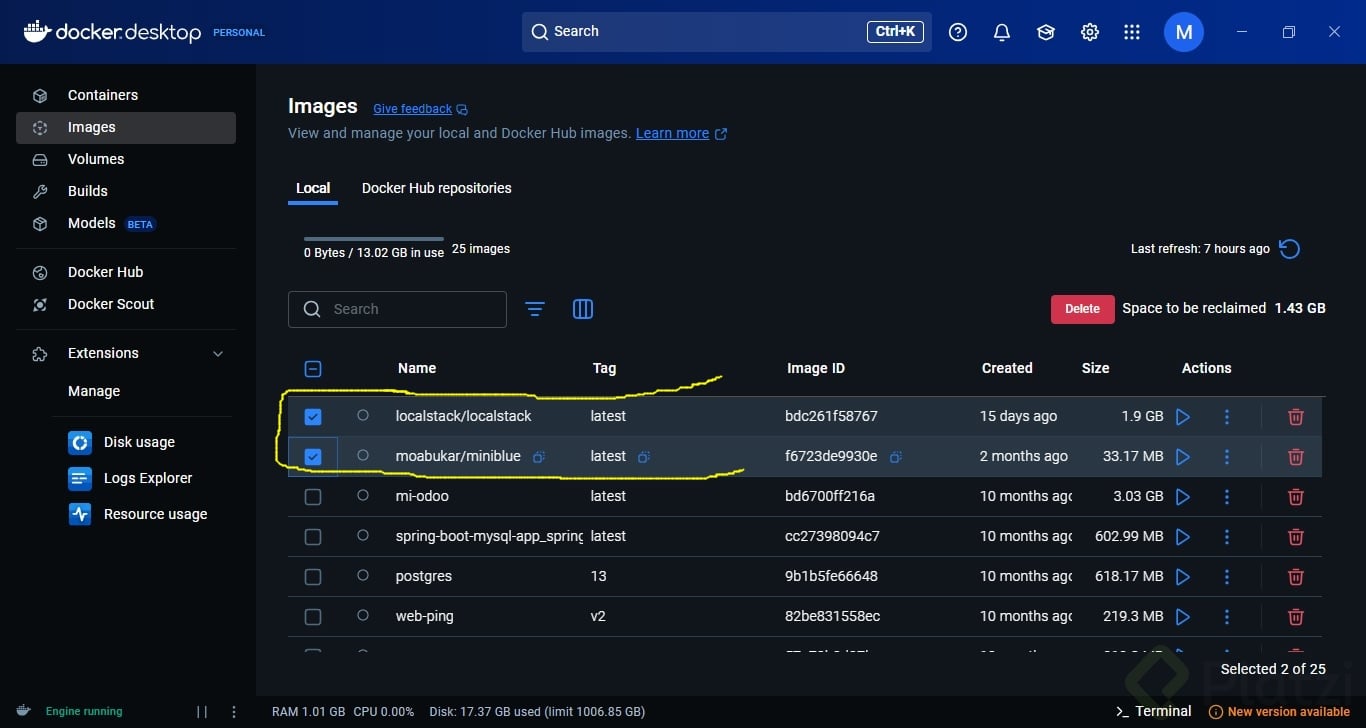Open the filter options icon
Viewport: 1366px width, 728px height.
535,309
